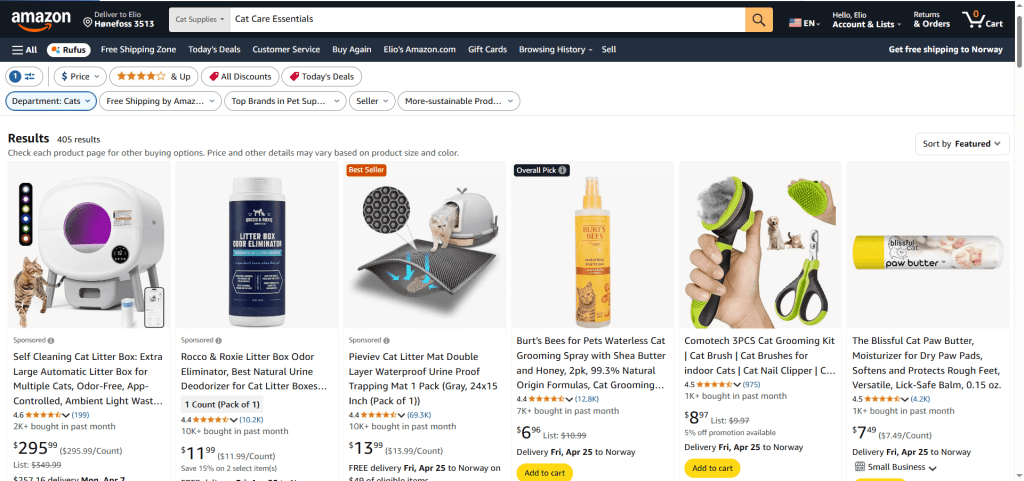Go to Amazon home via logo

click(40, 20)
